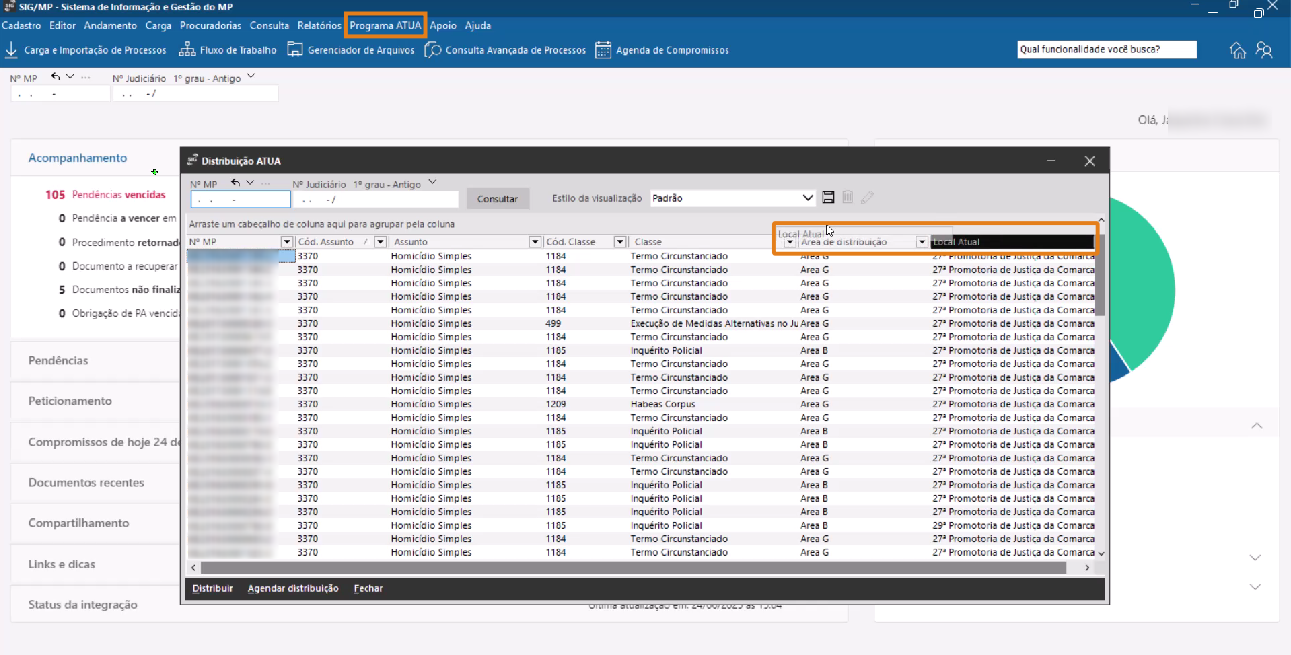The height and width of the screenshot is (655, 1291).
Task: Expand the Pendências section
Action: 58,360
